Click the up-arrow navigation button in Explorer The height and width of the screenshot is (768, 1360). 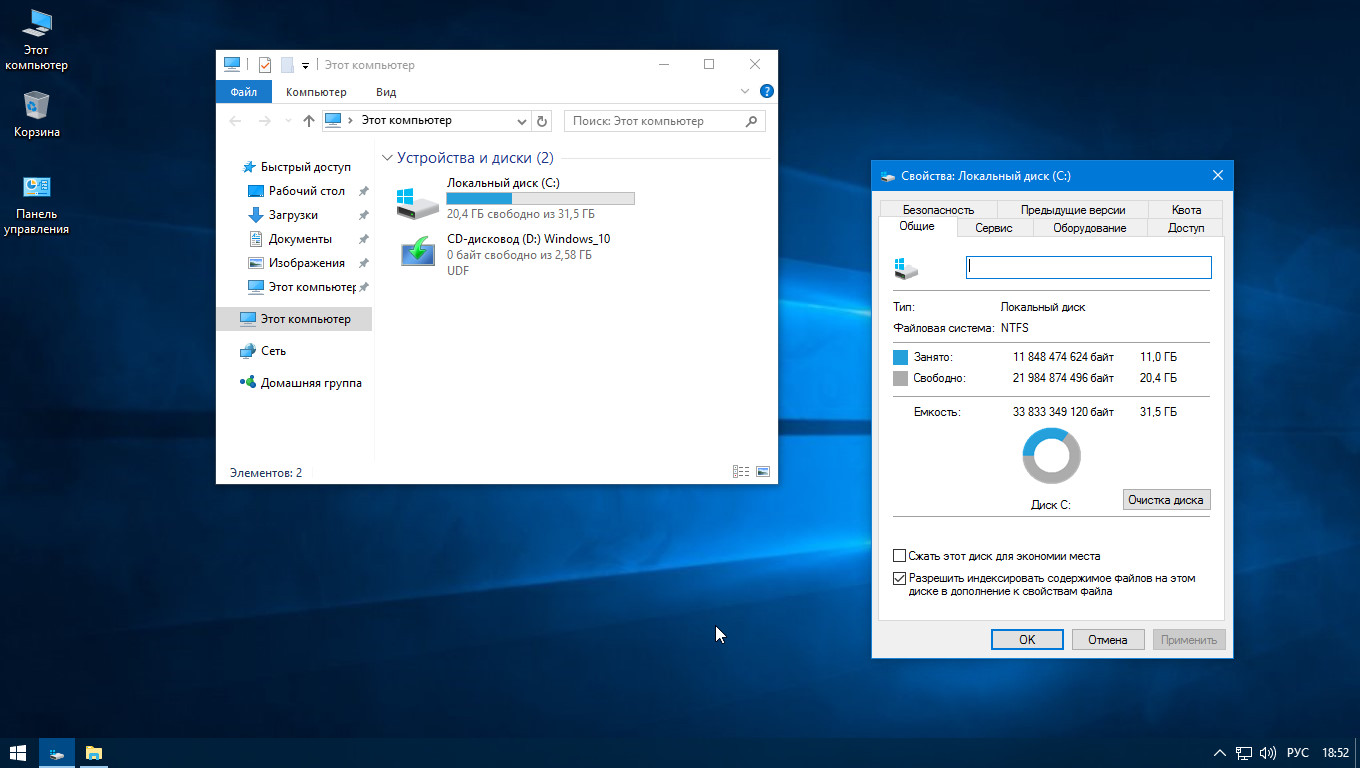[x=309, y=121]
